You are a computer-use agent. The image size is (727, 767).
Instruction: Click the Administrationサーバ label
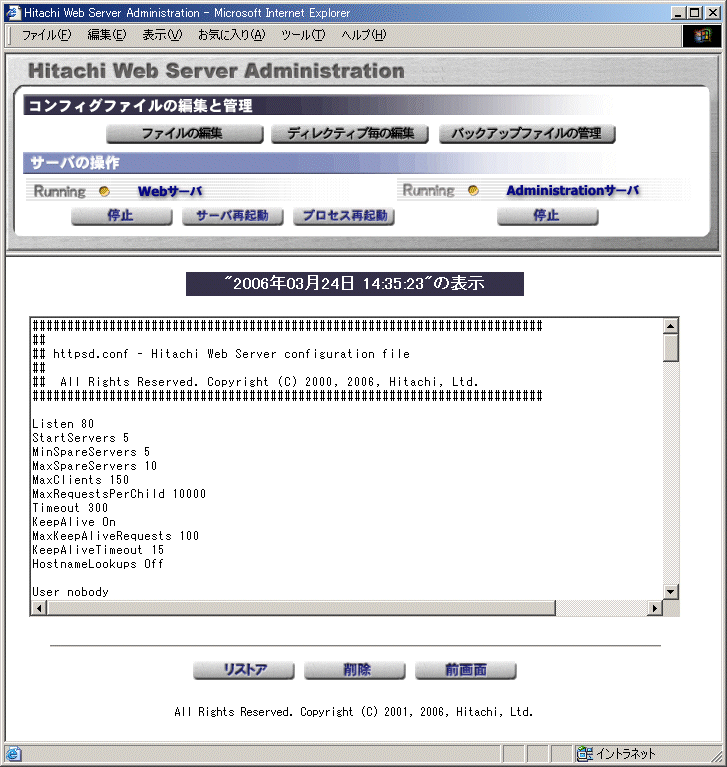pyautogui.click(x=573, y=190)
